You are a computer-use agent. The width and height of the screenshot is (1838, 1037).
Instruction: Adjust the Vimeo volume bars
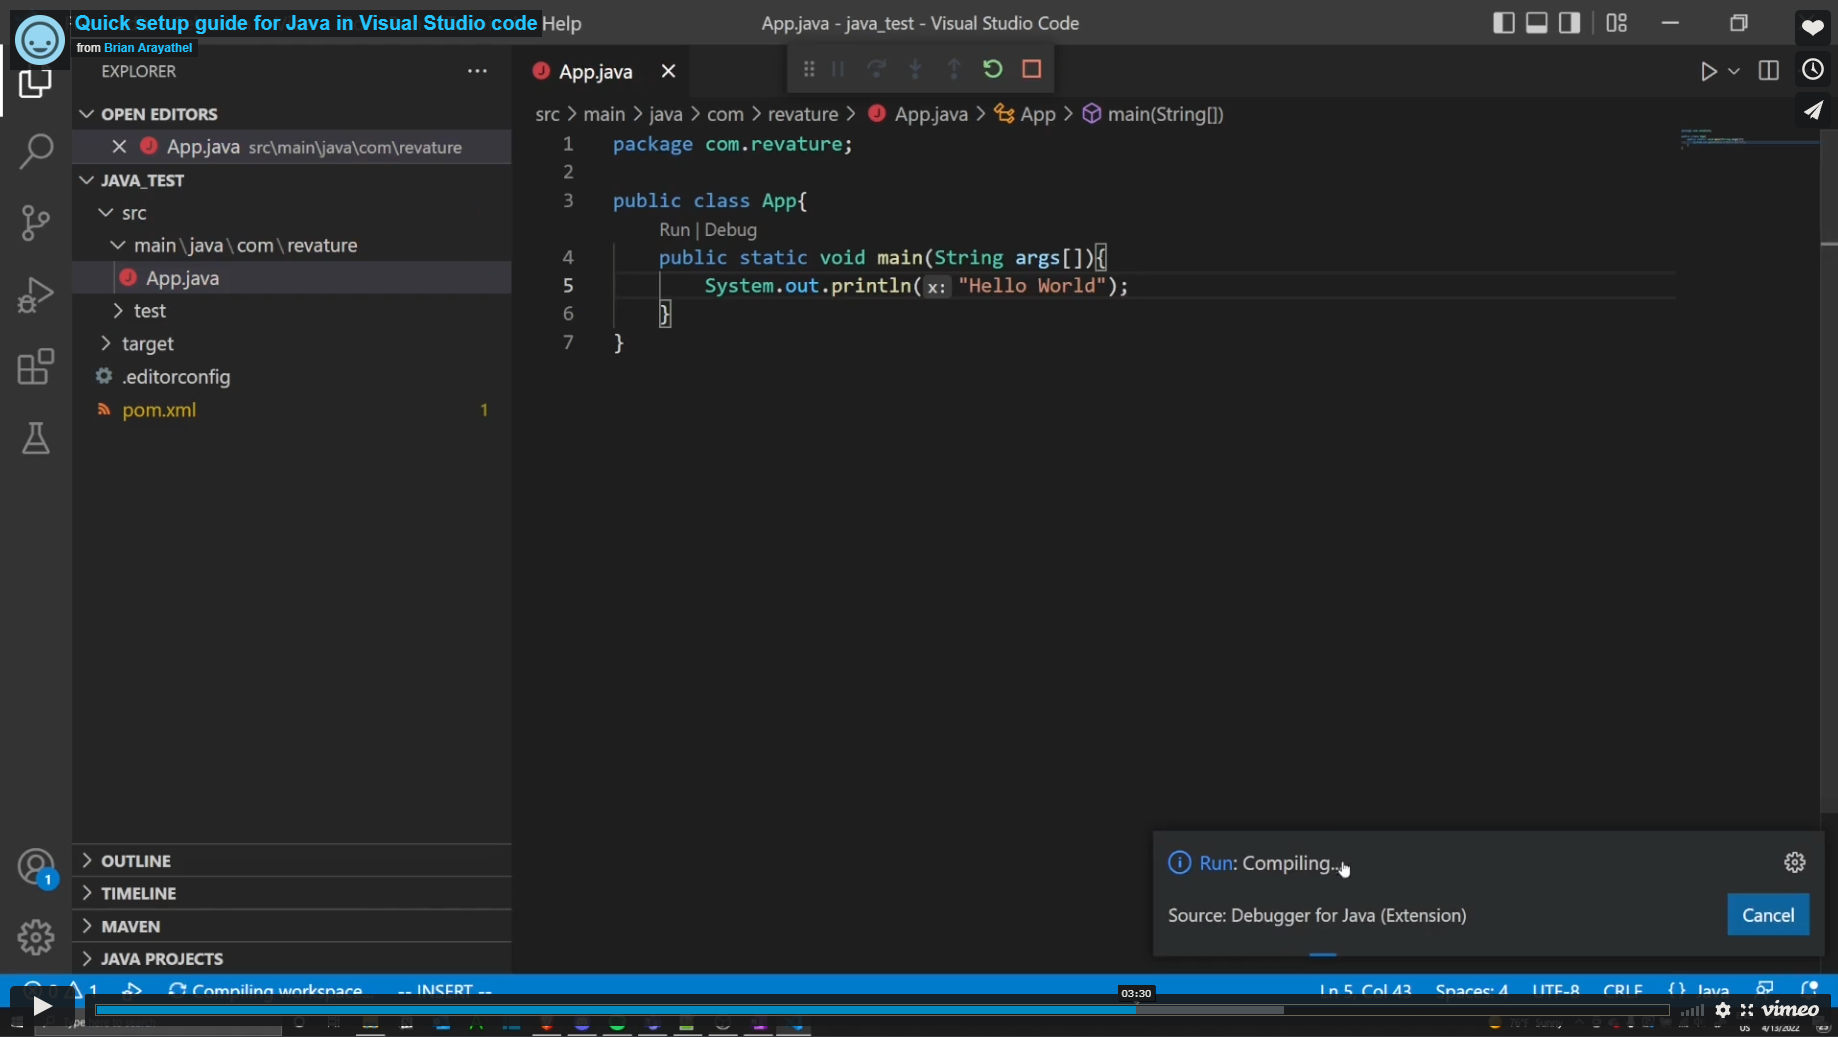coord(1692,1010)
